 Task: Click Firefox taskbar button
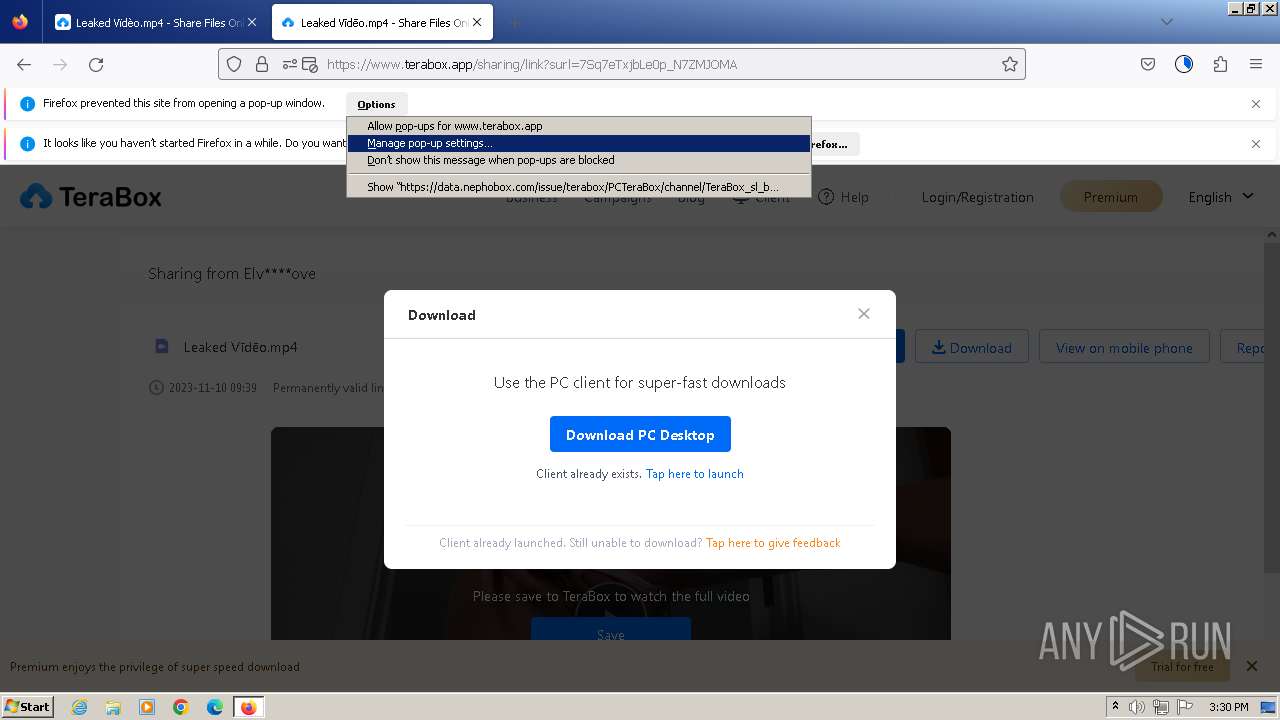point(249,707)
